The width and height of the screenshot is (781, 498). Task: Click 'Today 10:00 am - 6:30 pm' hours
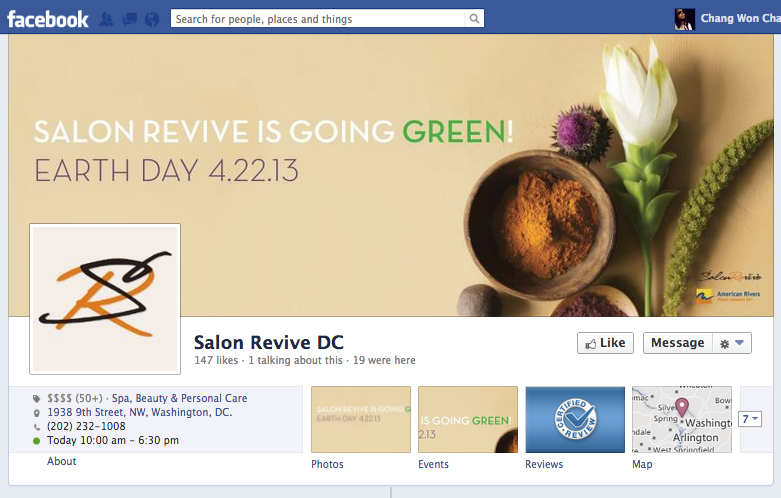click(x=113, y=440)
